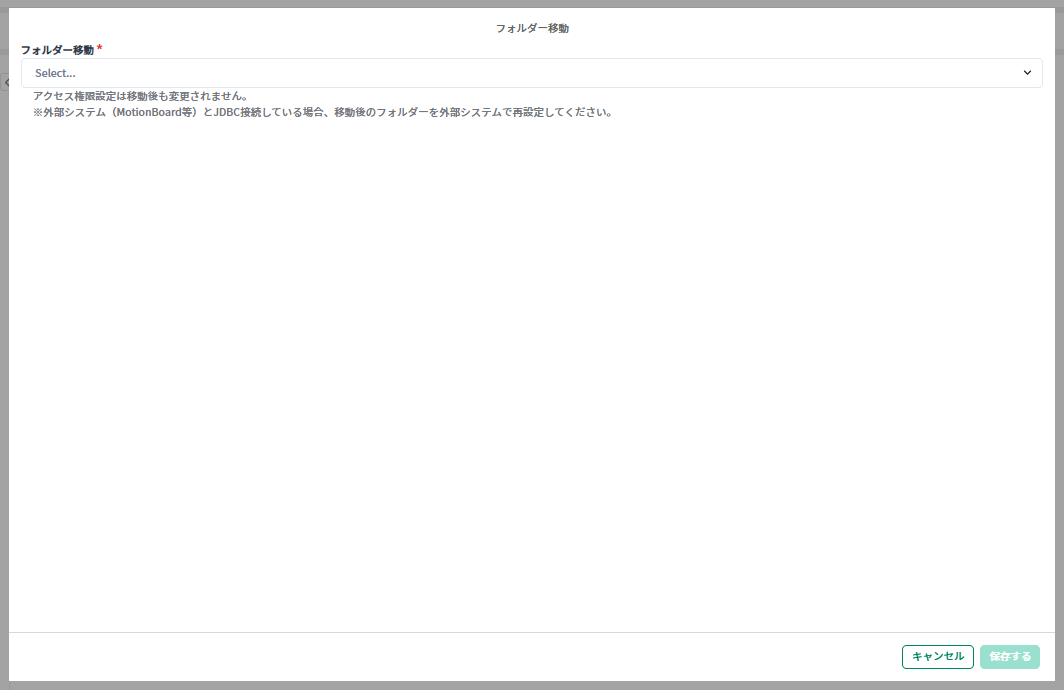1064x690 pixels.
Task: Click the red required asterisk
Action: (x=100, y=49)
